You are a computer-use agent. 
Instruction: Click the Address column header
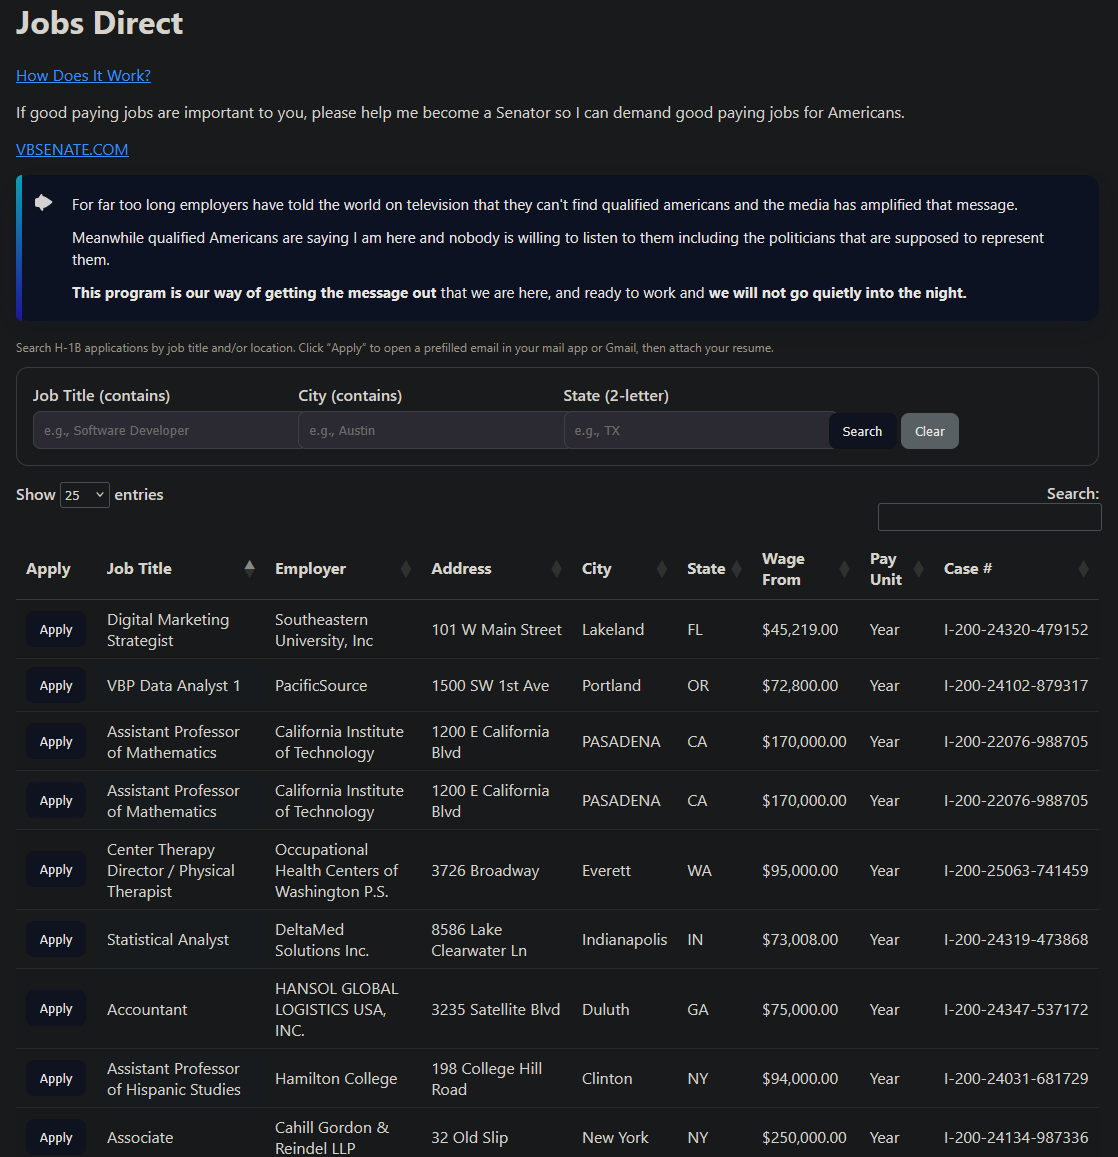point(461,568)
